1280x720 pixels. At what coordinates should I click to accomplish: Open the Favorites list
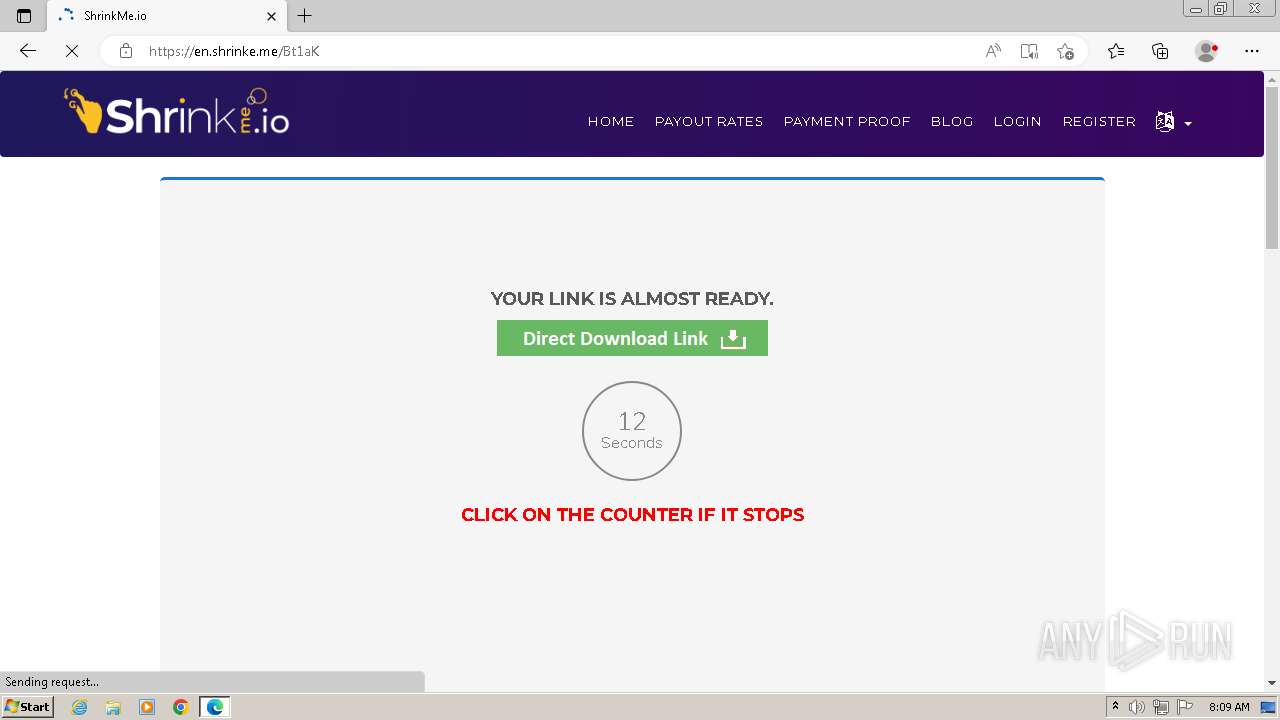click(1116, 51)
